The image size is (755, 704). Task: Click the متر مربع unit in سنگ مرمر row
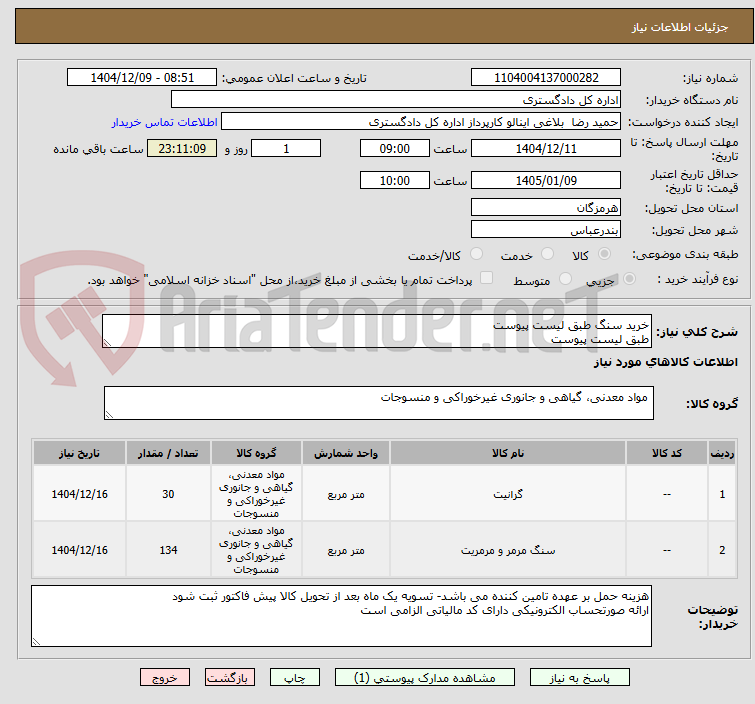(346, 550)
